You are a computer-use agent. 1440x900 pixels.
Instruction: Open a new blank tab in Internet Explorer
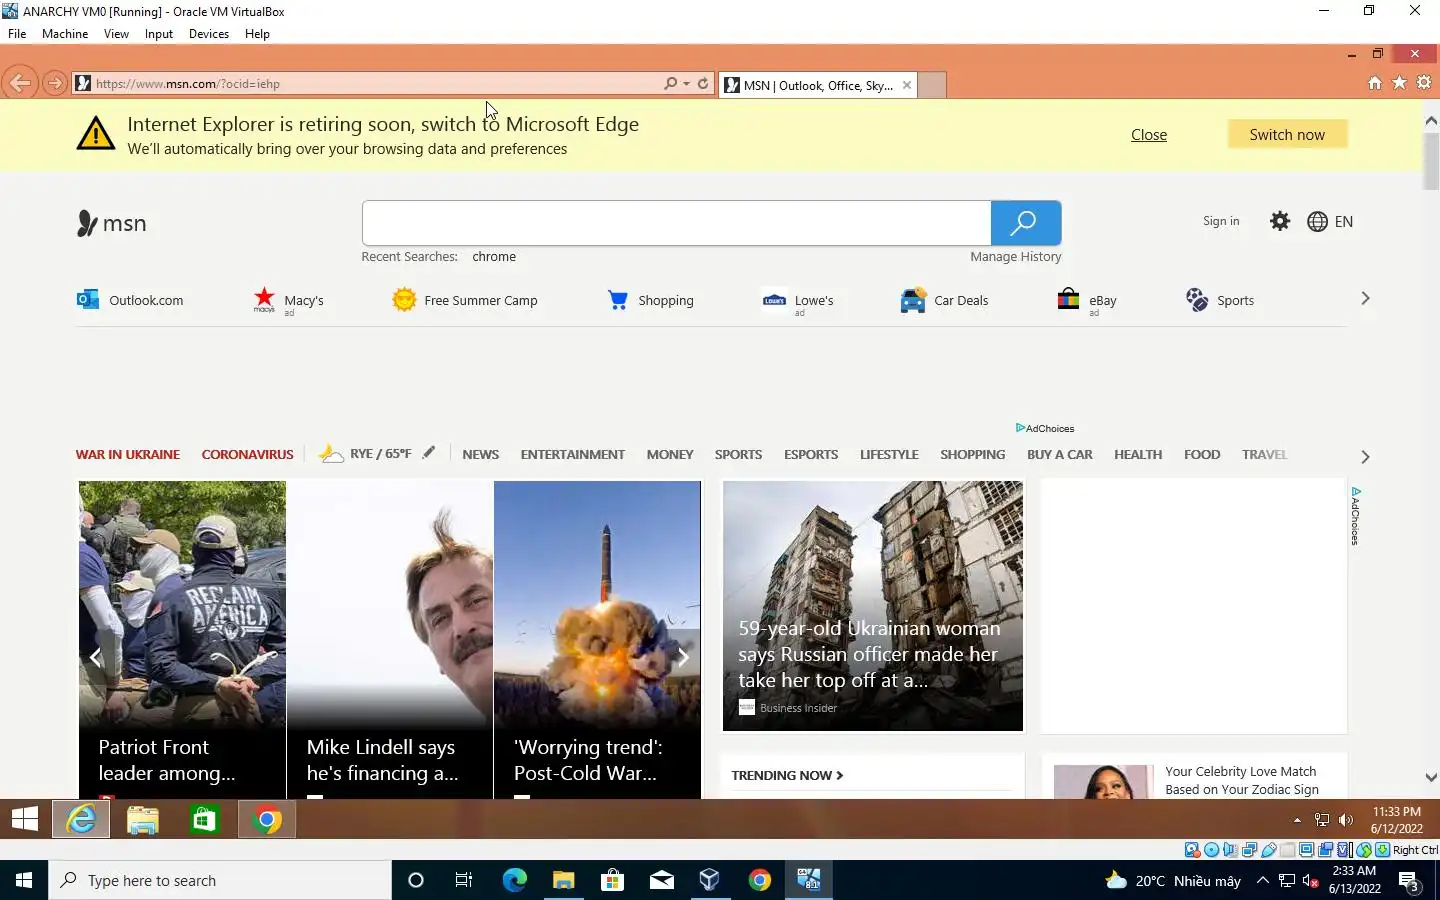(x=932, y=85)
